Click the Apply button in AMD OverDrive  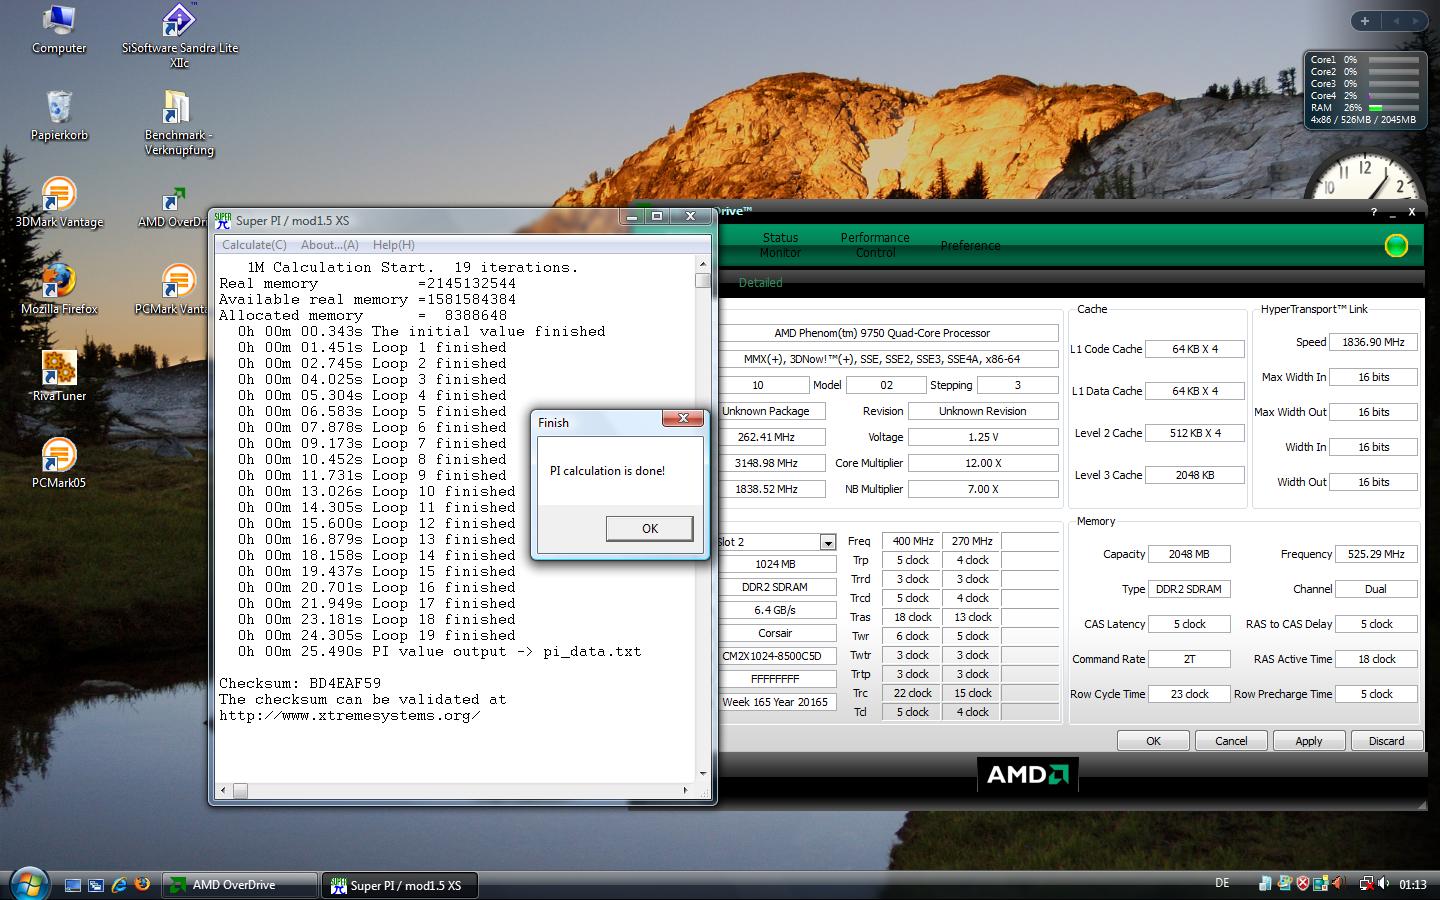click(x=1309, y=741)
